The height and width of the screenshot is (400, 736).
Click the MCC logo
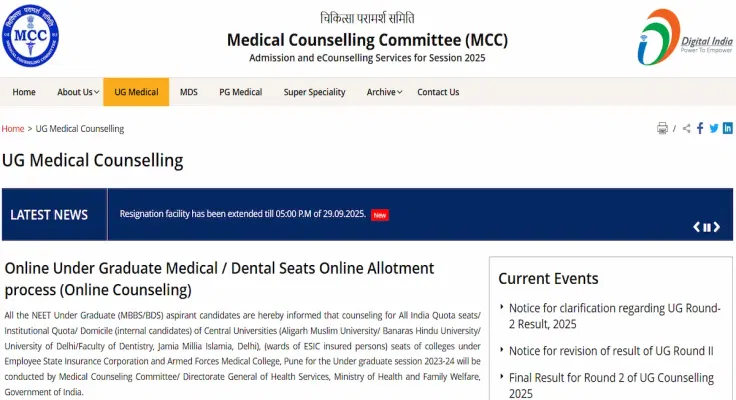30,37
